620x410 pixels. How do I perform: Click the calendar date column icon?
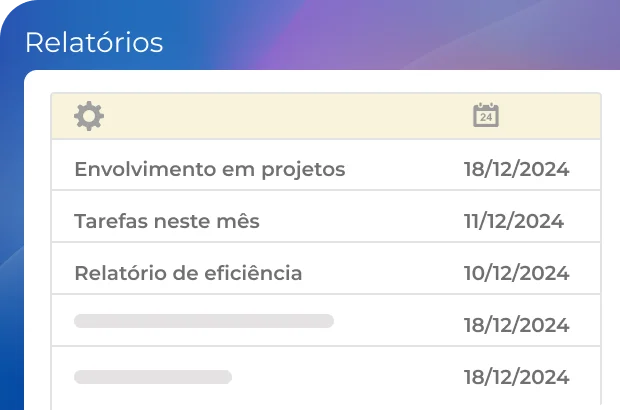click(x=486, y=115)
